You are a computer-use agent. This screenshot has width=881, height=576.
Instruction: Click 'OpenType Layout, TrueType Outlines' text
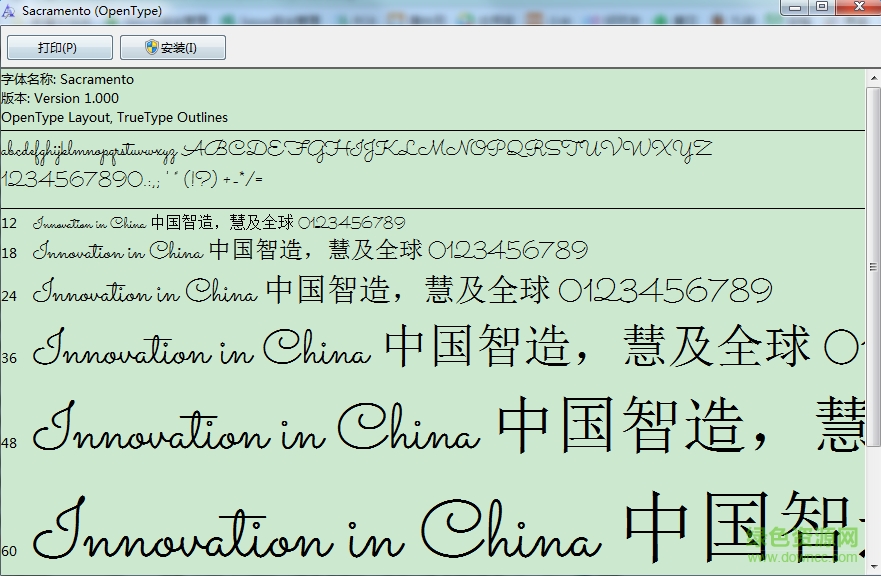115,117
